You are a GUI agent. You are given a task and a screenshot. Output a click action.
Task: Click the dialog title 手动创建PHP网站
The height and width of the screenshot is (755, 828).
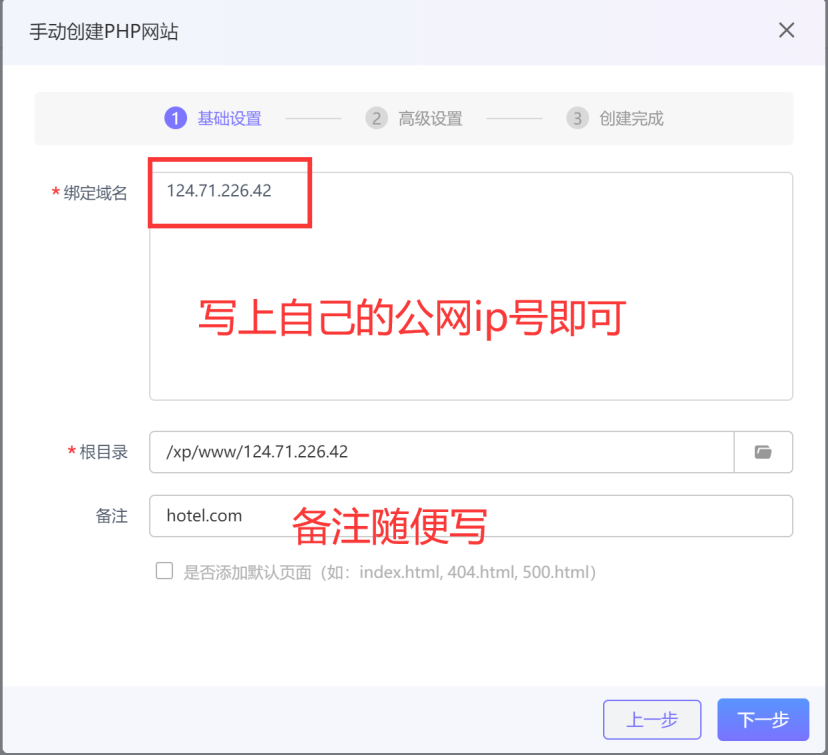coord(104,32)
